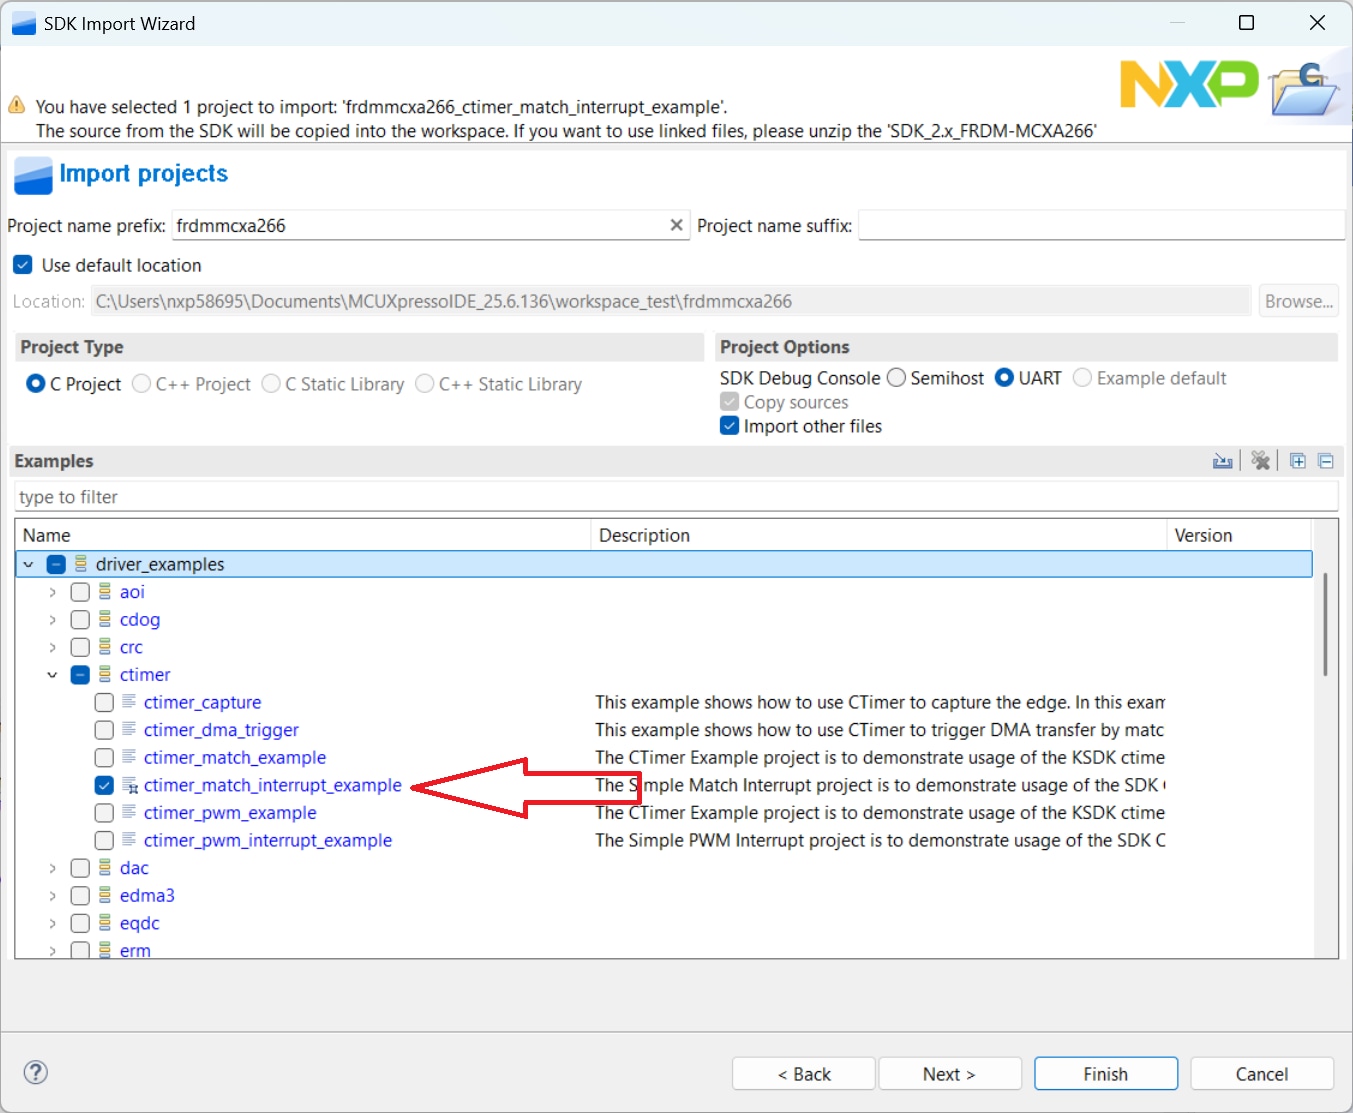Click the collapse-all (minus) icon in Examples toolbar
The width and height of the screenshot is (1353, 1113).
click(1326, 460)
